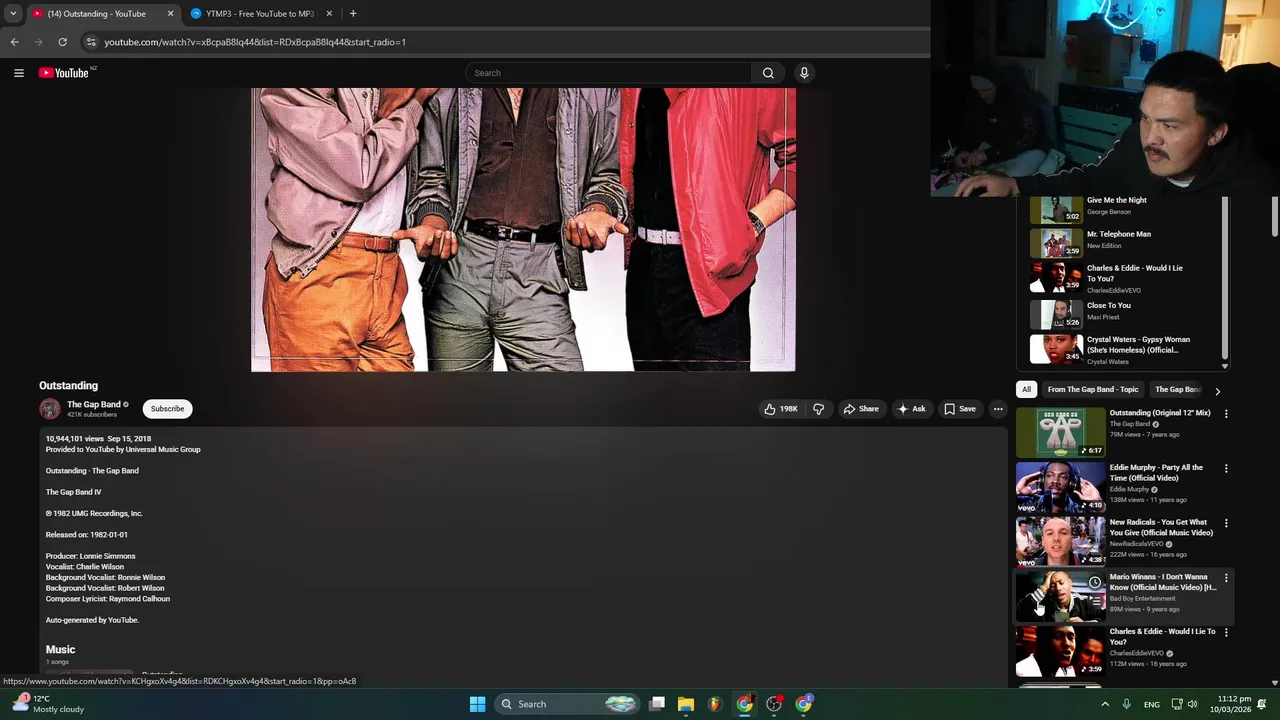Click the Outstanding album cover video

(x=523, y=229)
